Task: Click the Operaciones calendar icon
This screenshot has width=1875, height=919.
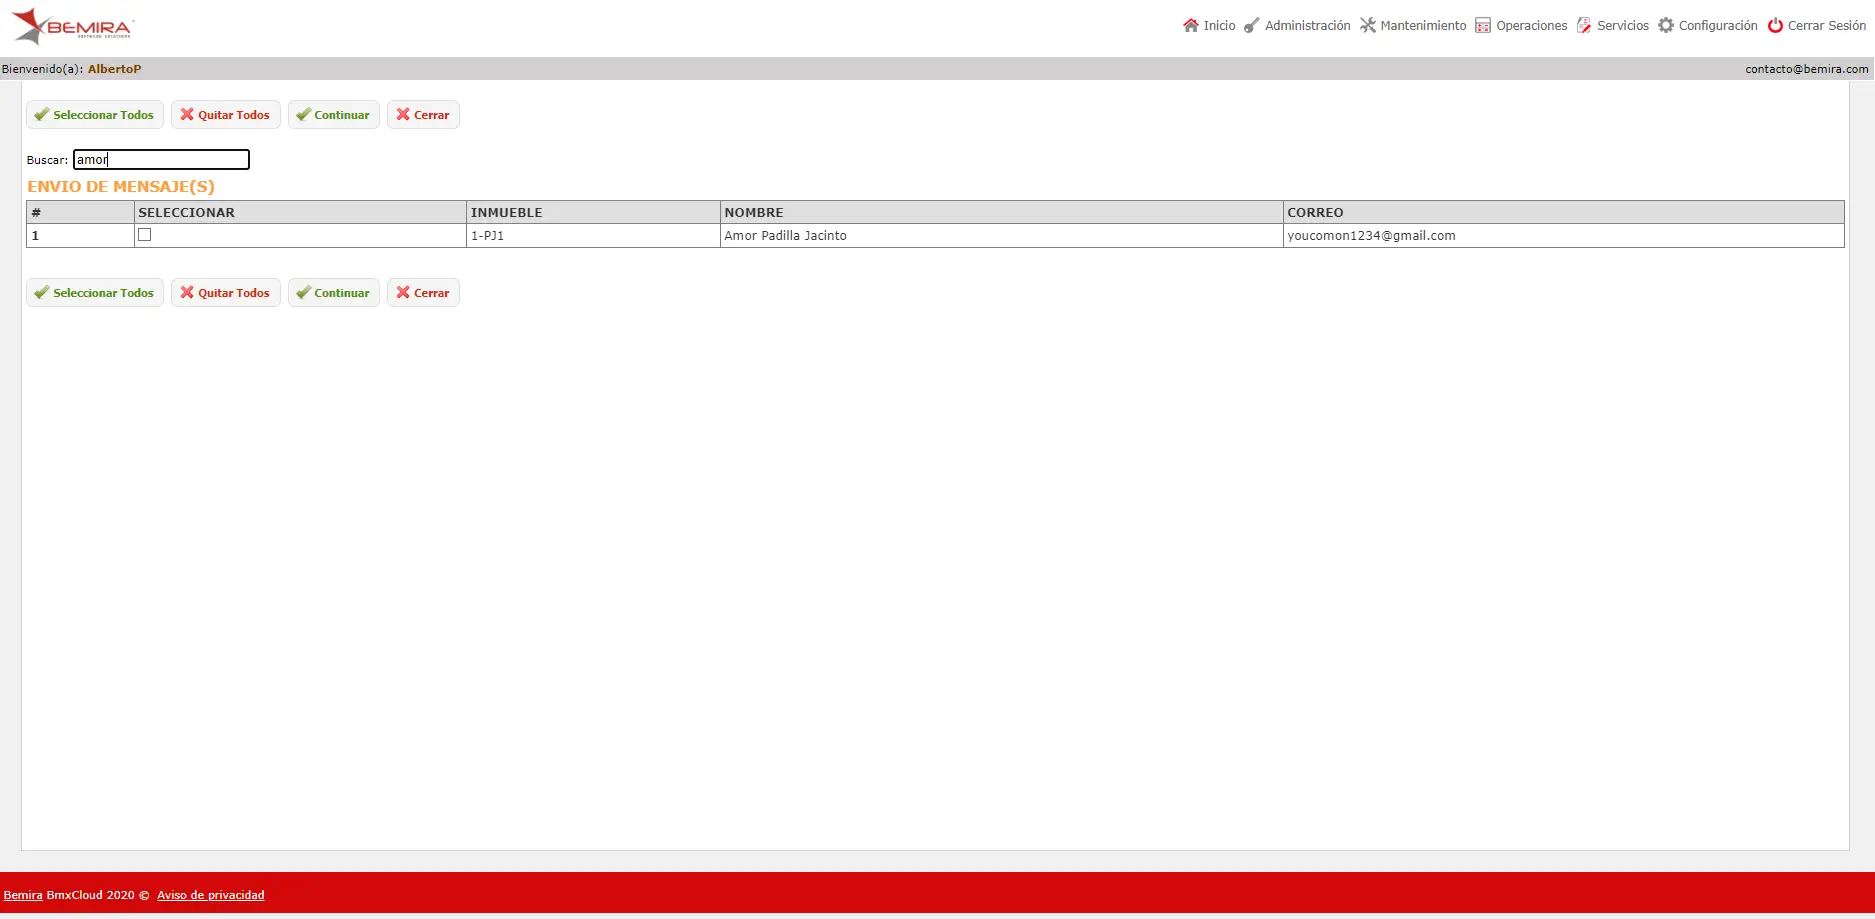Action: pos(1483,25)
